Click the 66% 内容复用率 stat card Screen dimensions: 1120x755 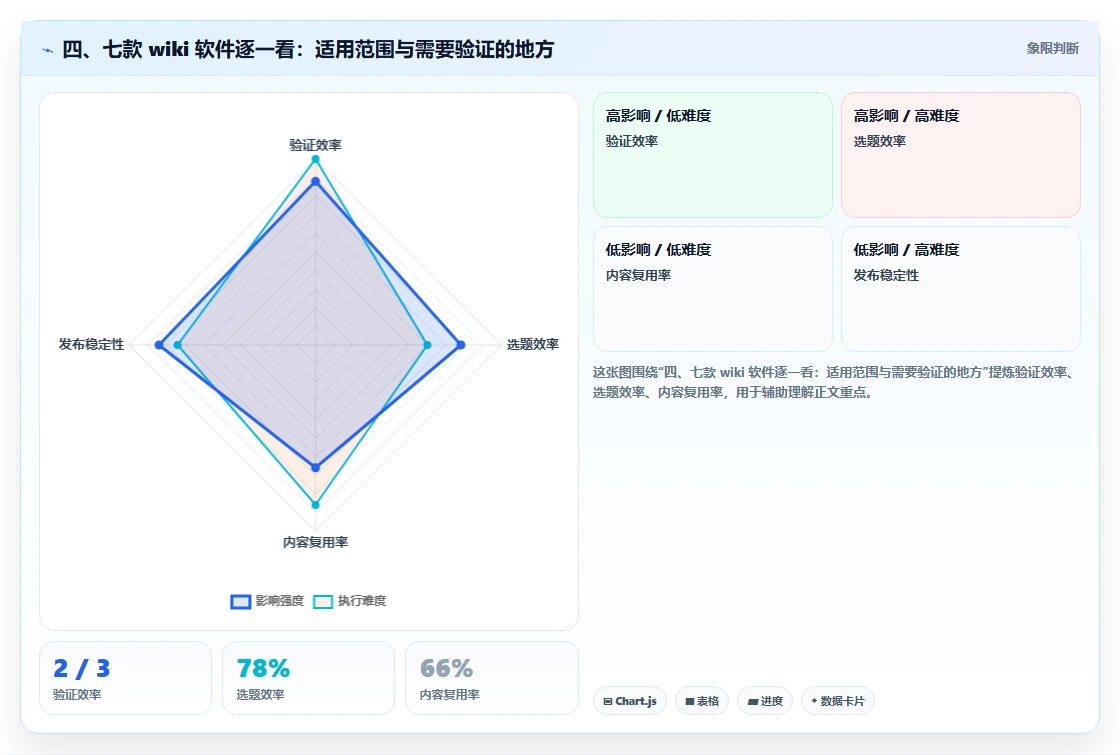click(x=491, y=678)
